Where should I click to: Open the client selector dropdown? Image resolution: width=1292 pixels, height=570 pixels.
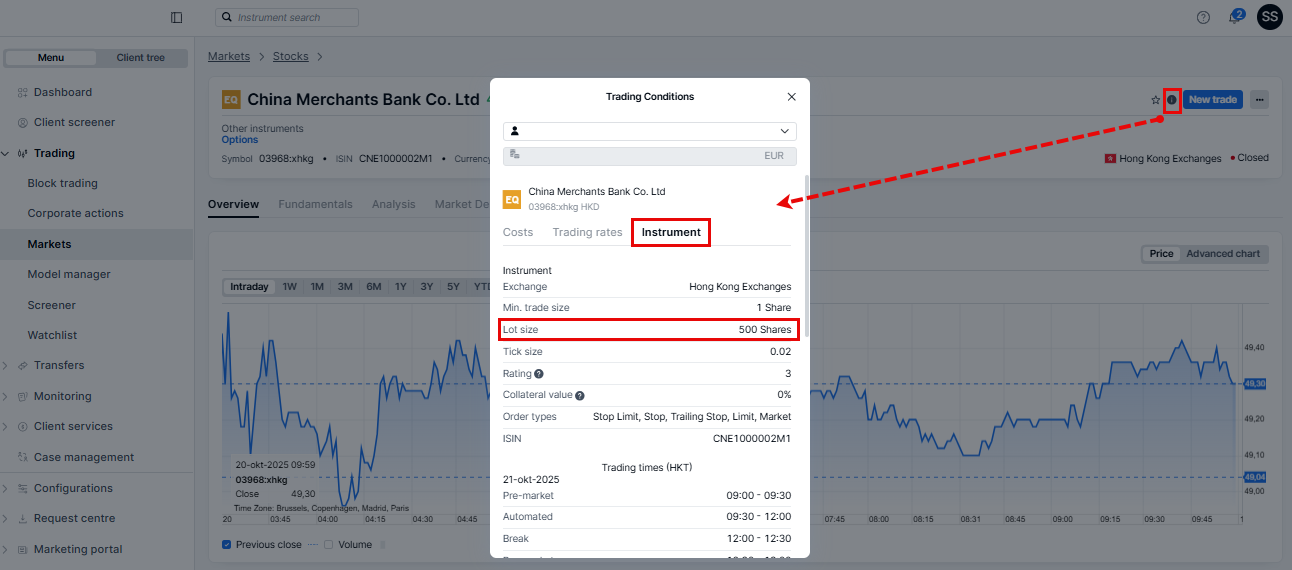pyautogui.click(x=650, y=131)
